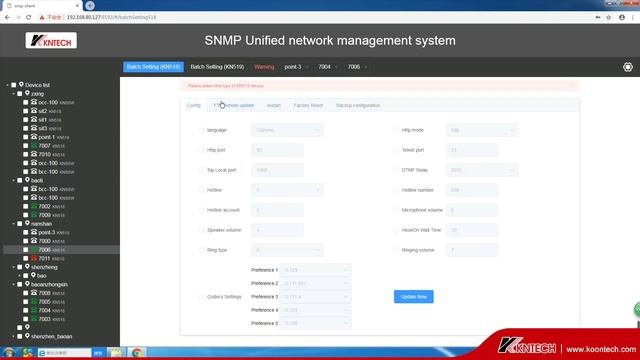This screenshot has height=360, width=640.
Task: Click the Update Now button
Action: (413, 296)
